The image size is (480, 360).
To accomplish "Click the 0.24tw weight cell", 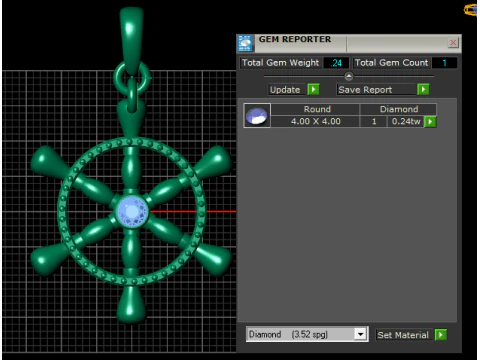I will tap(406, 121).
